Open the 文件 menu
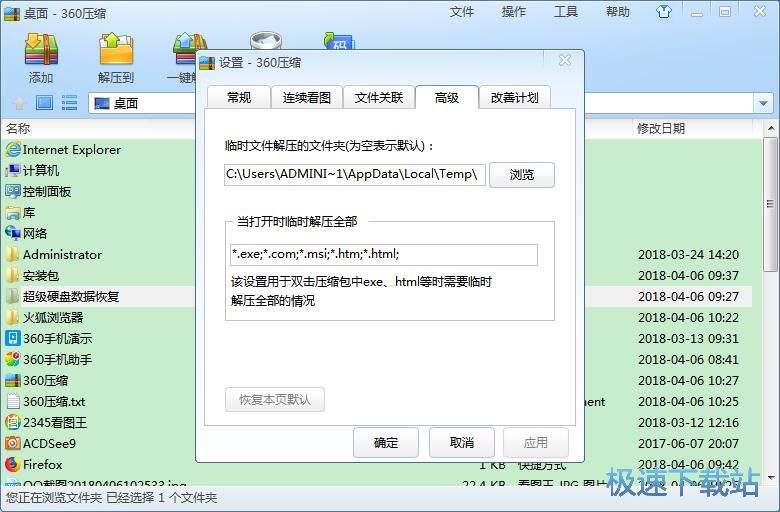The height and width of the screenshot is (512, 780). point(462,12)
